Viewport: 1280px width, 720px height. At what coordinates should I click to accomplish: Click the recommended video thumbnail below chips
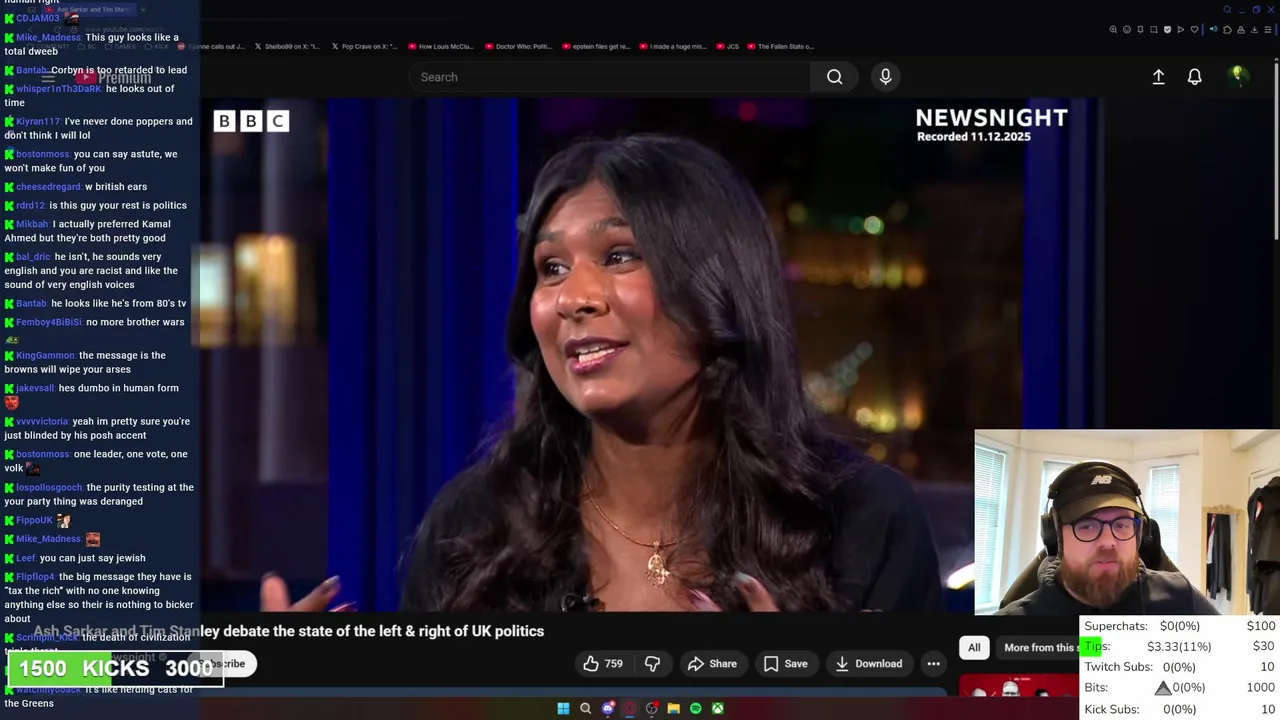(1018, 686)
